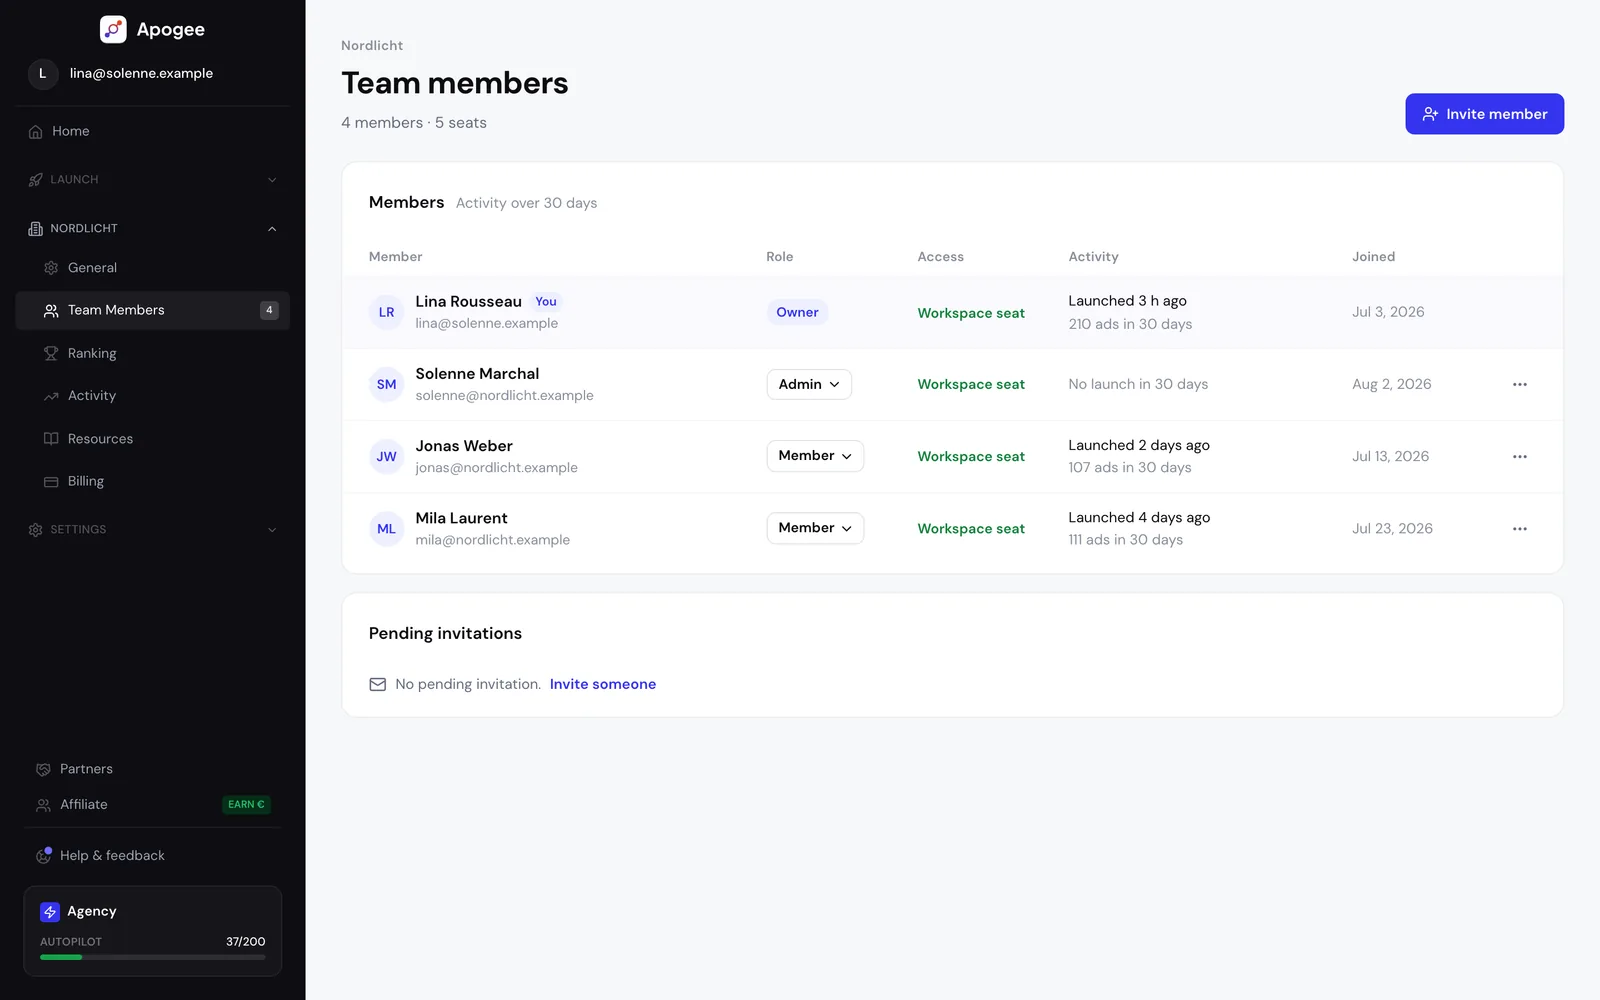
Task: Click the Ranking trophy icon
Action: 51,354
